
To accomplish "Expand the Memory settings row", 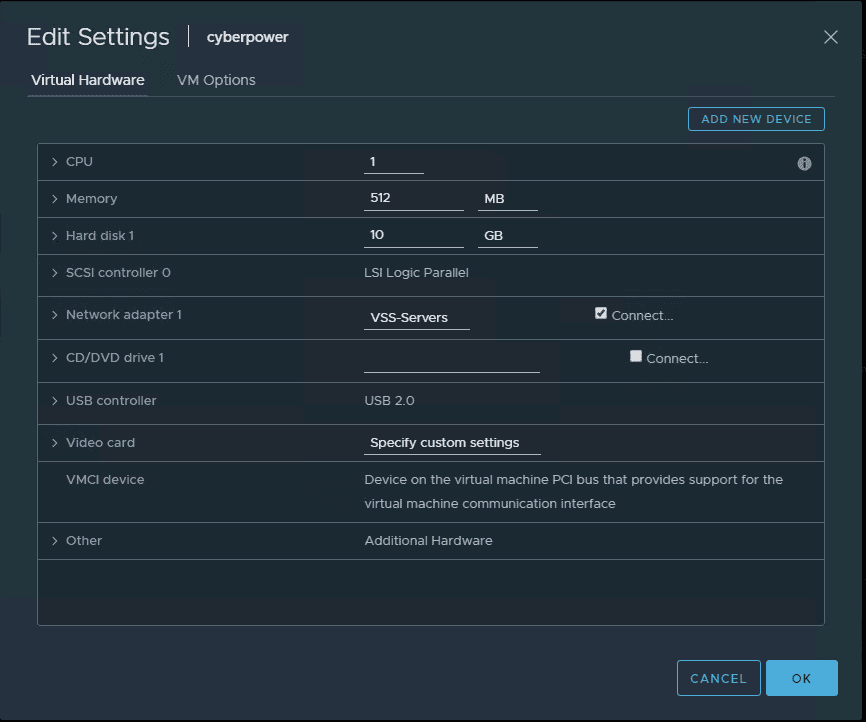I will [55, 199].
